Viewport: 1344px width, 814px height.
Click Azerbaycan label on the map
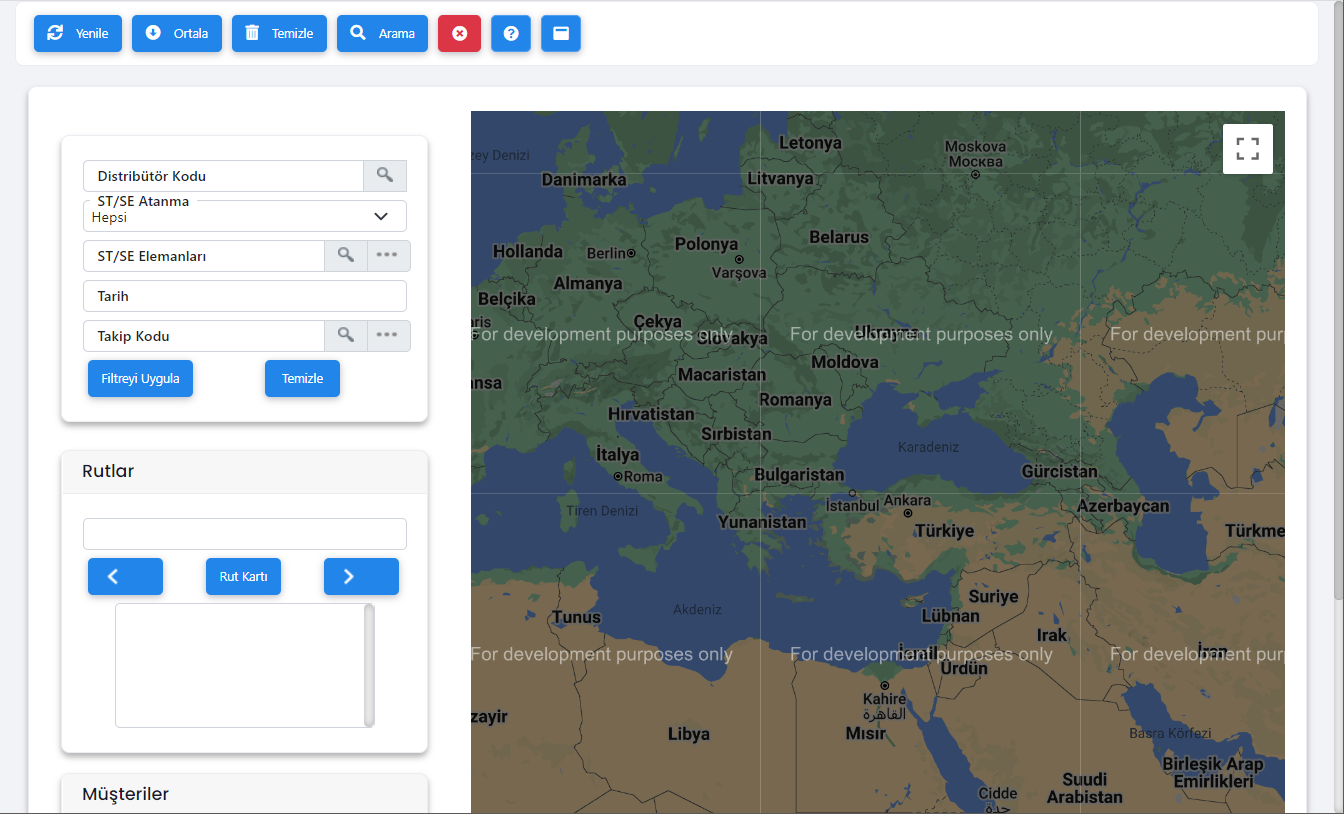click(1123, 506)
